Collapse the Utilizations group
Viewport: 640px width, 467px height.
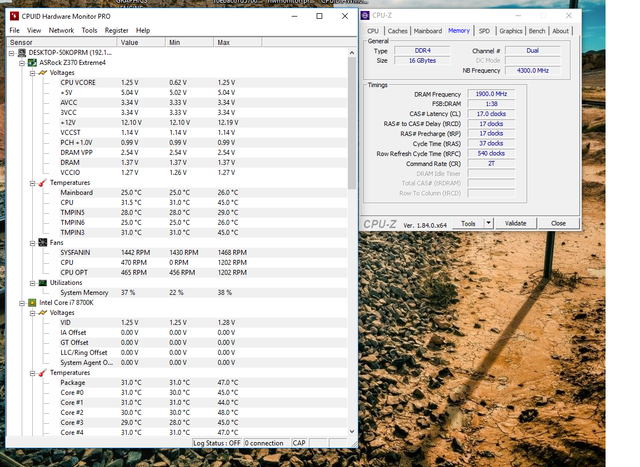point(32,283)
